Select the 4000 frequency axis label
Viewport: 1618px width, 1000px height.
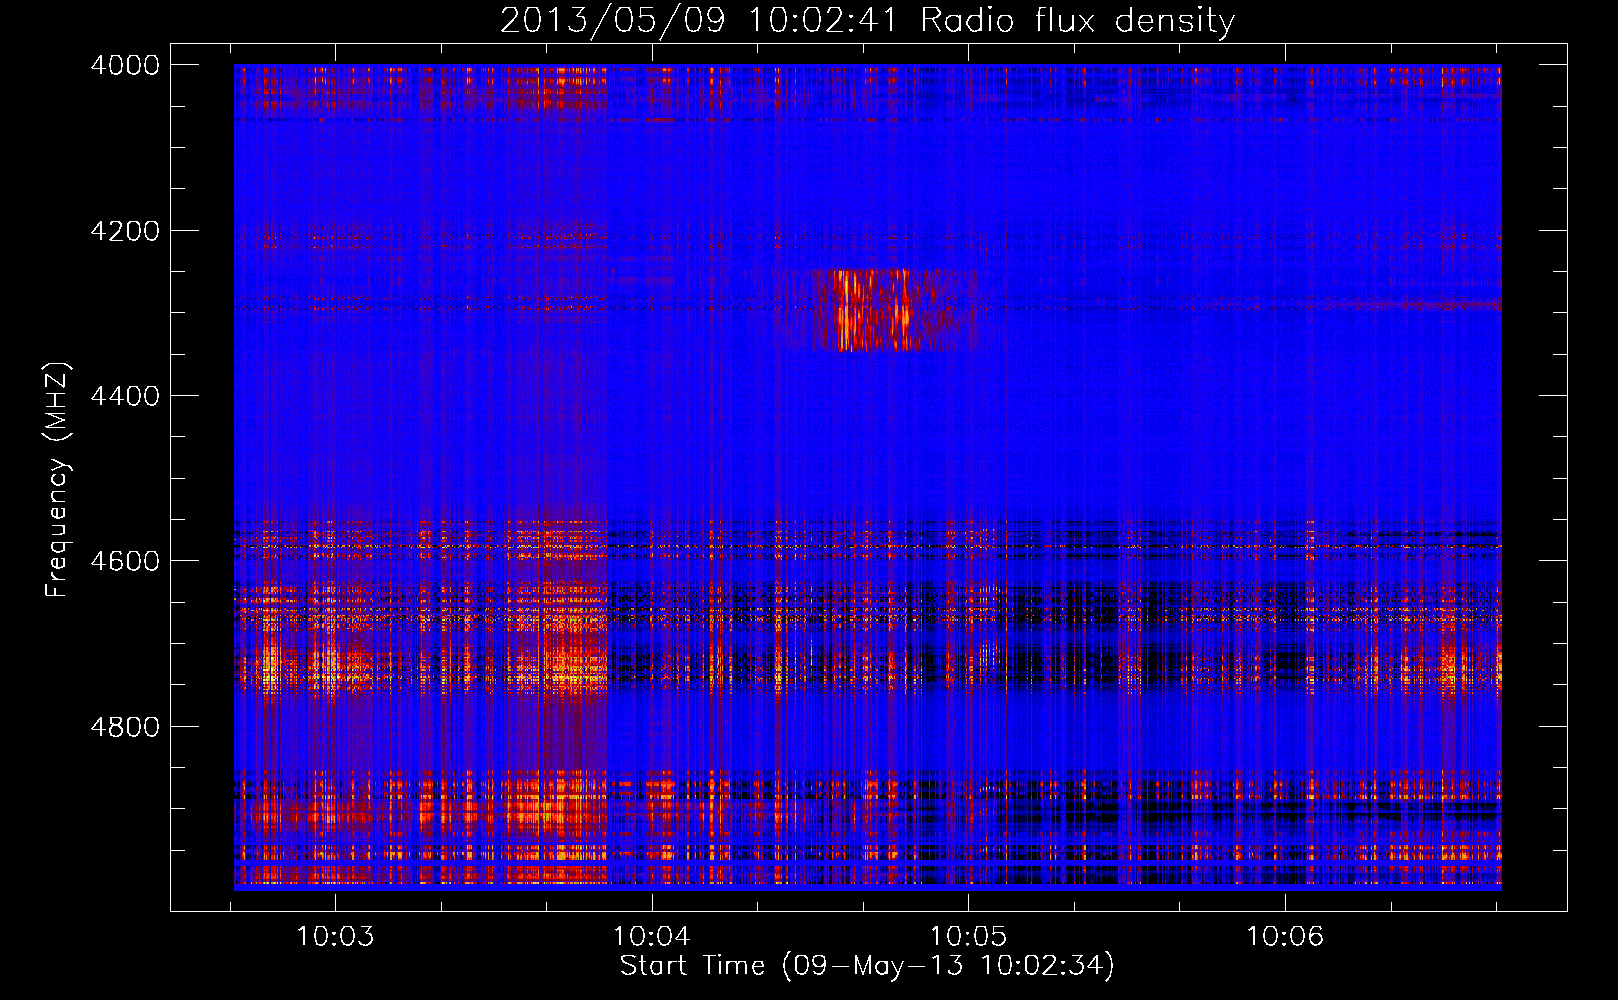[x=125, y=65]
